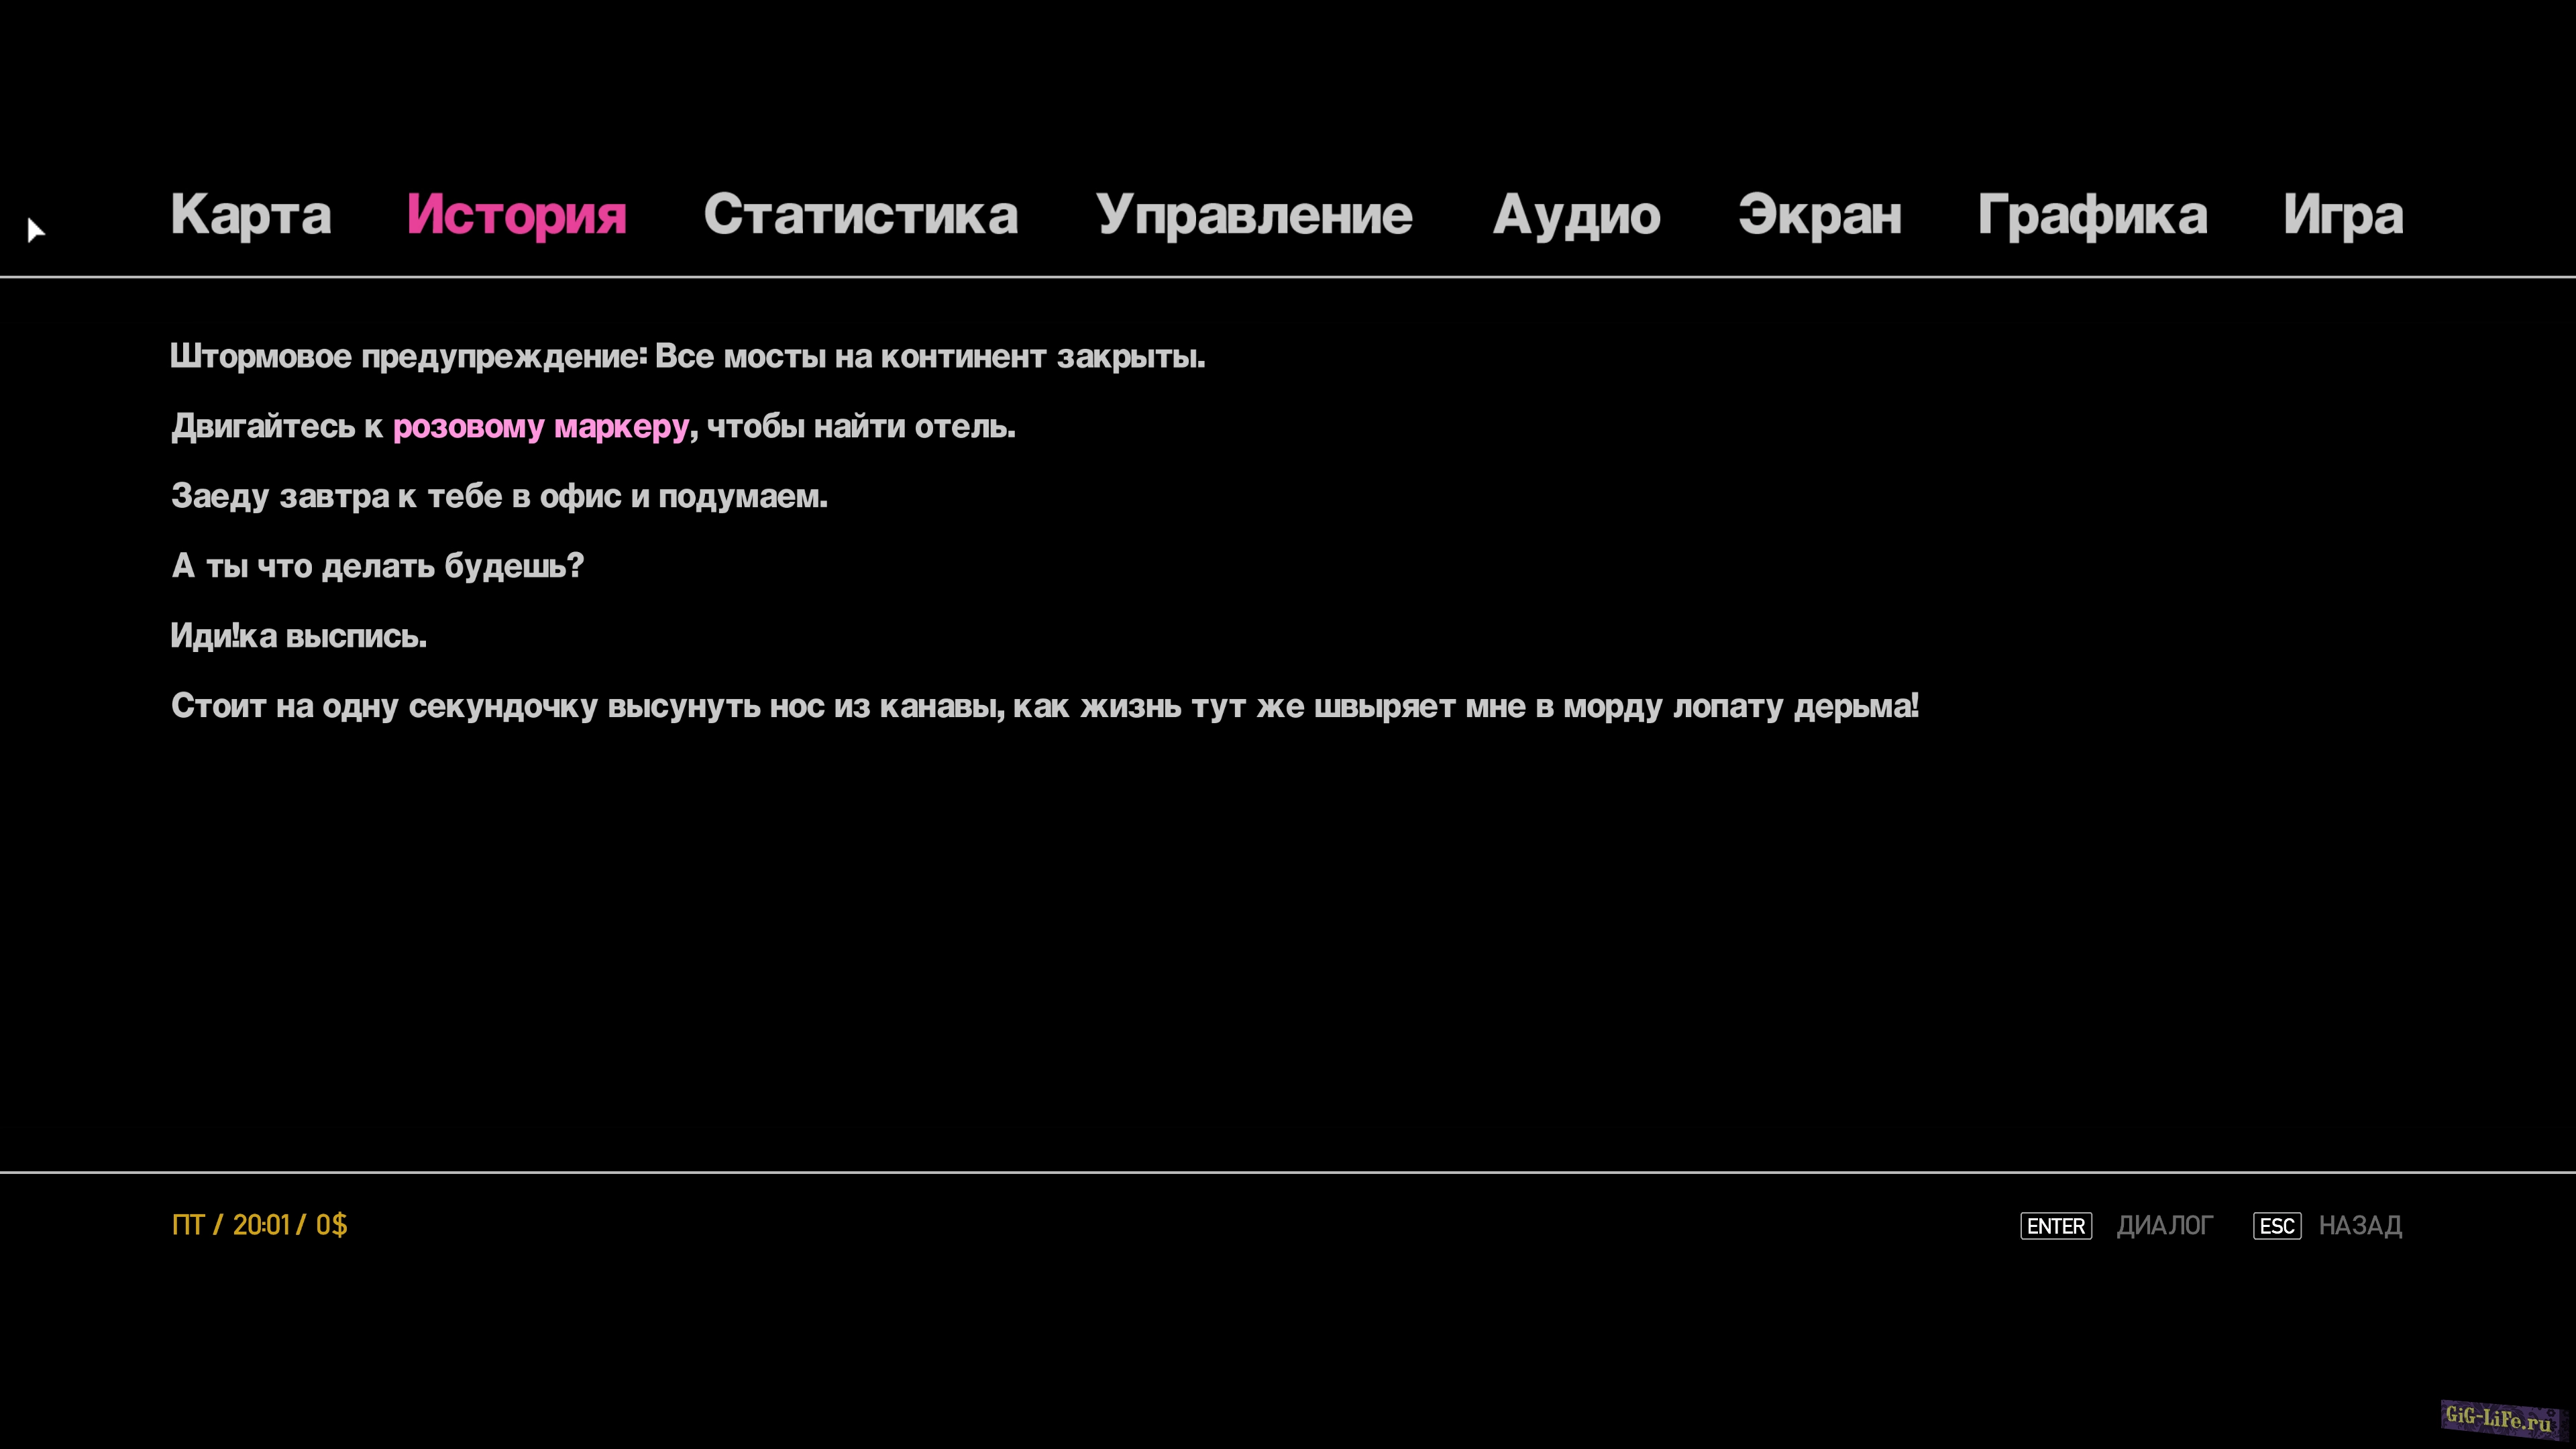2576x1449 pixels.
Task: Open the Управление settings tab
Action: coord(1254,214)
